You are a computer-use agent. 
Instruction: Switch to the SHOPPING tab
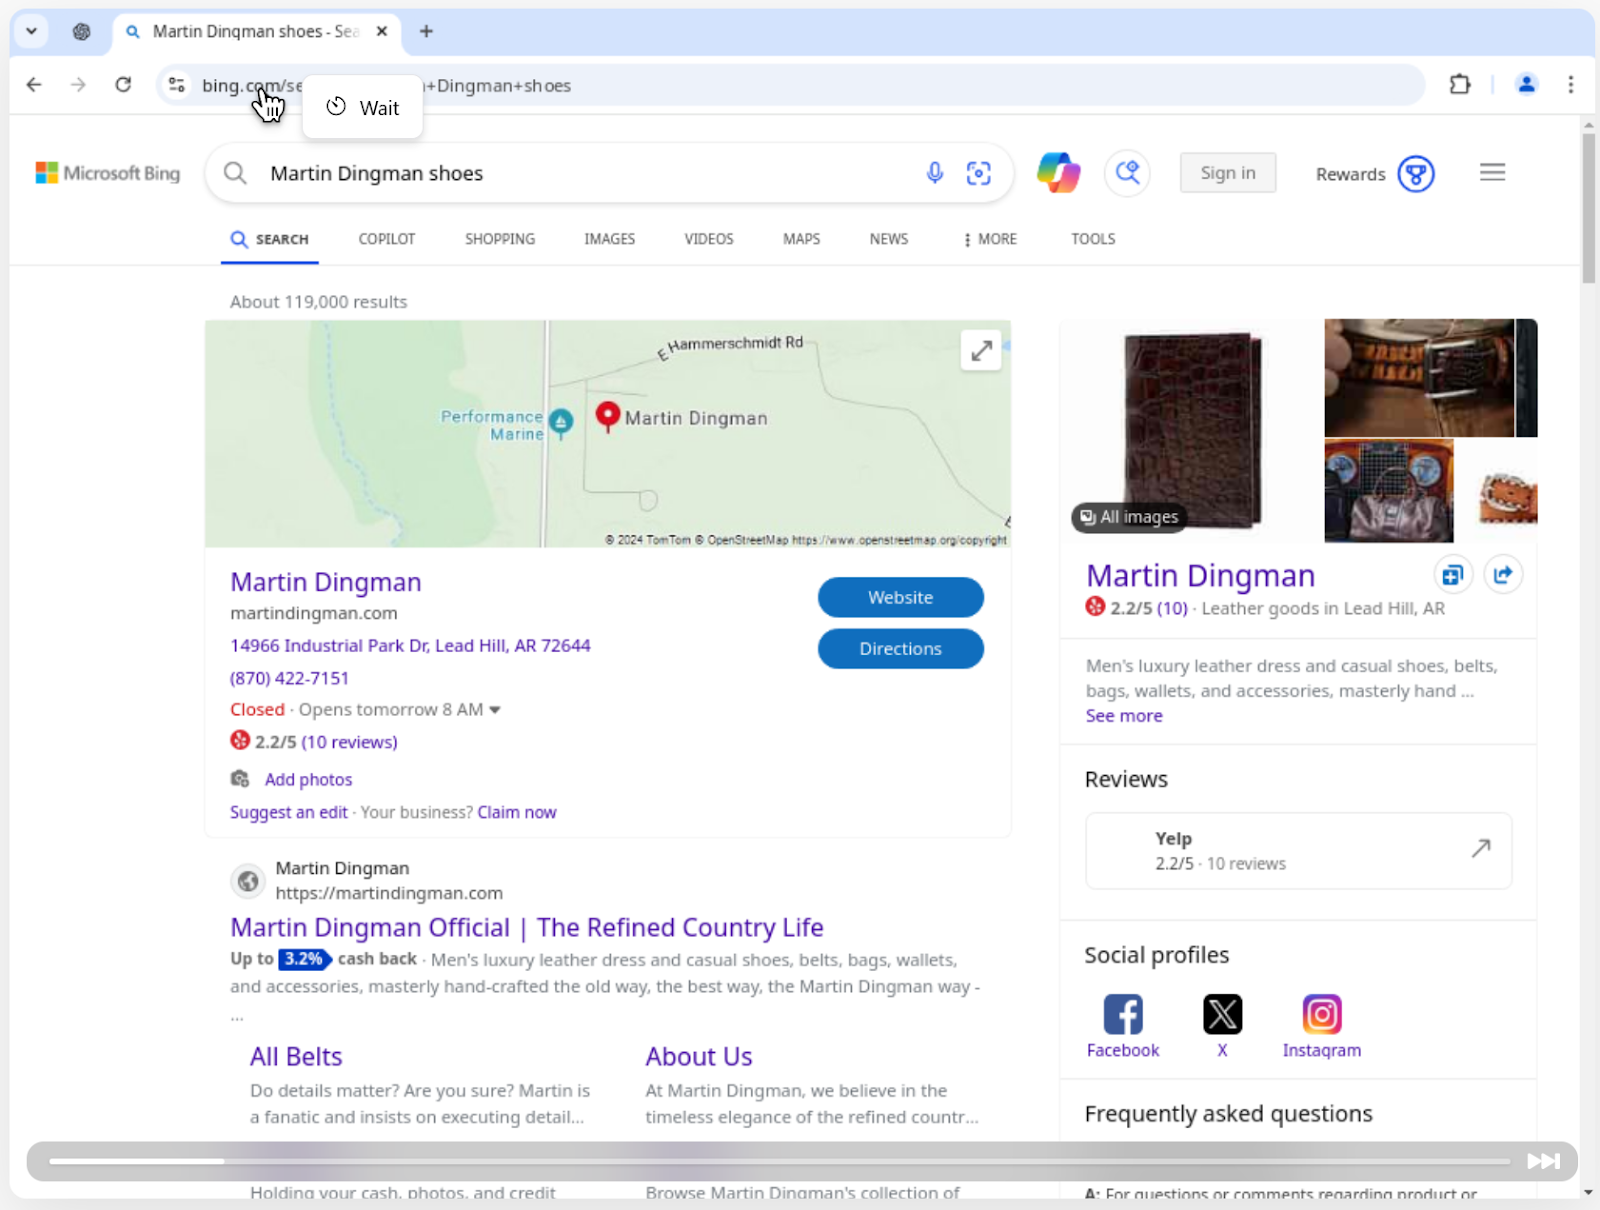point(500,239)
